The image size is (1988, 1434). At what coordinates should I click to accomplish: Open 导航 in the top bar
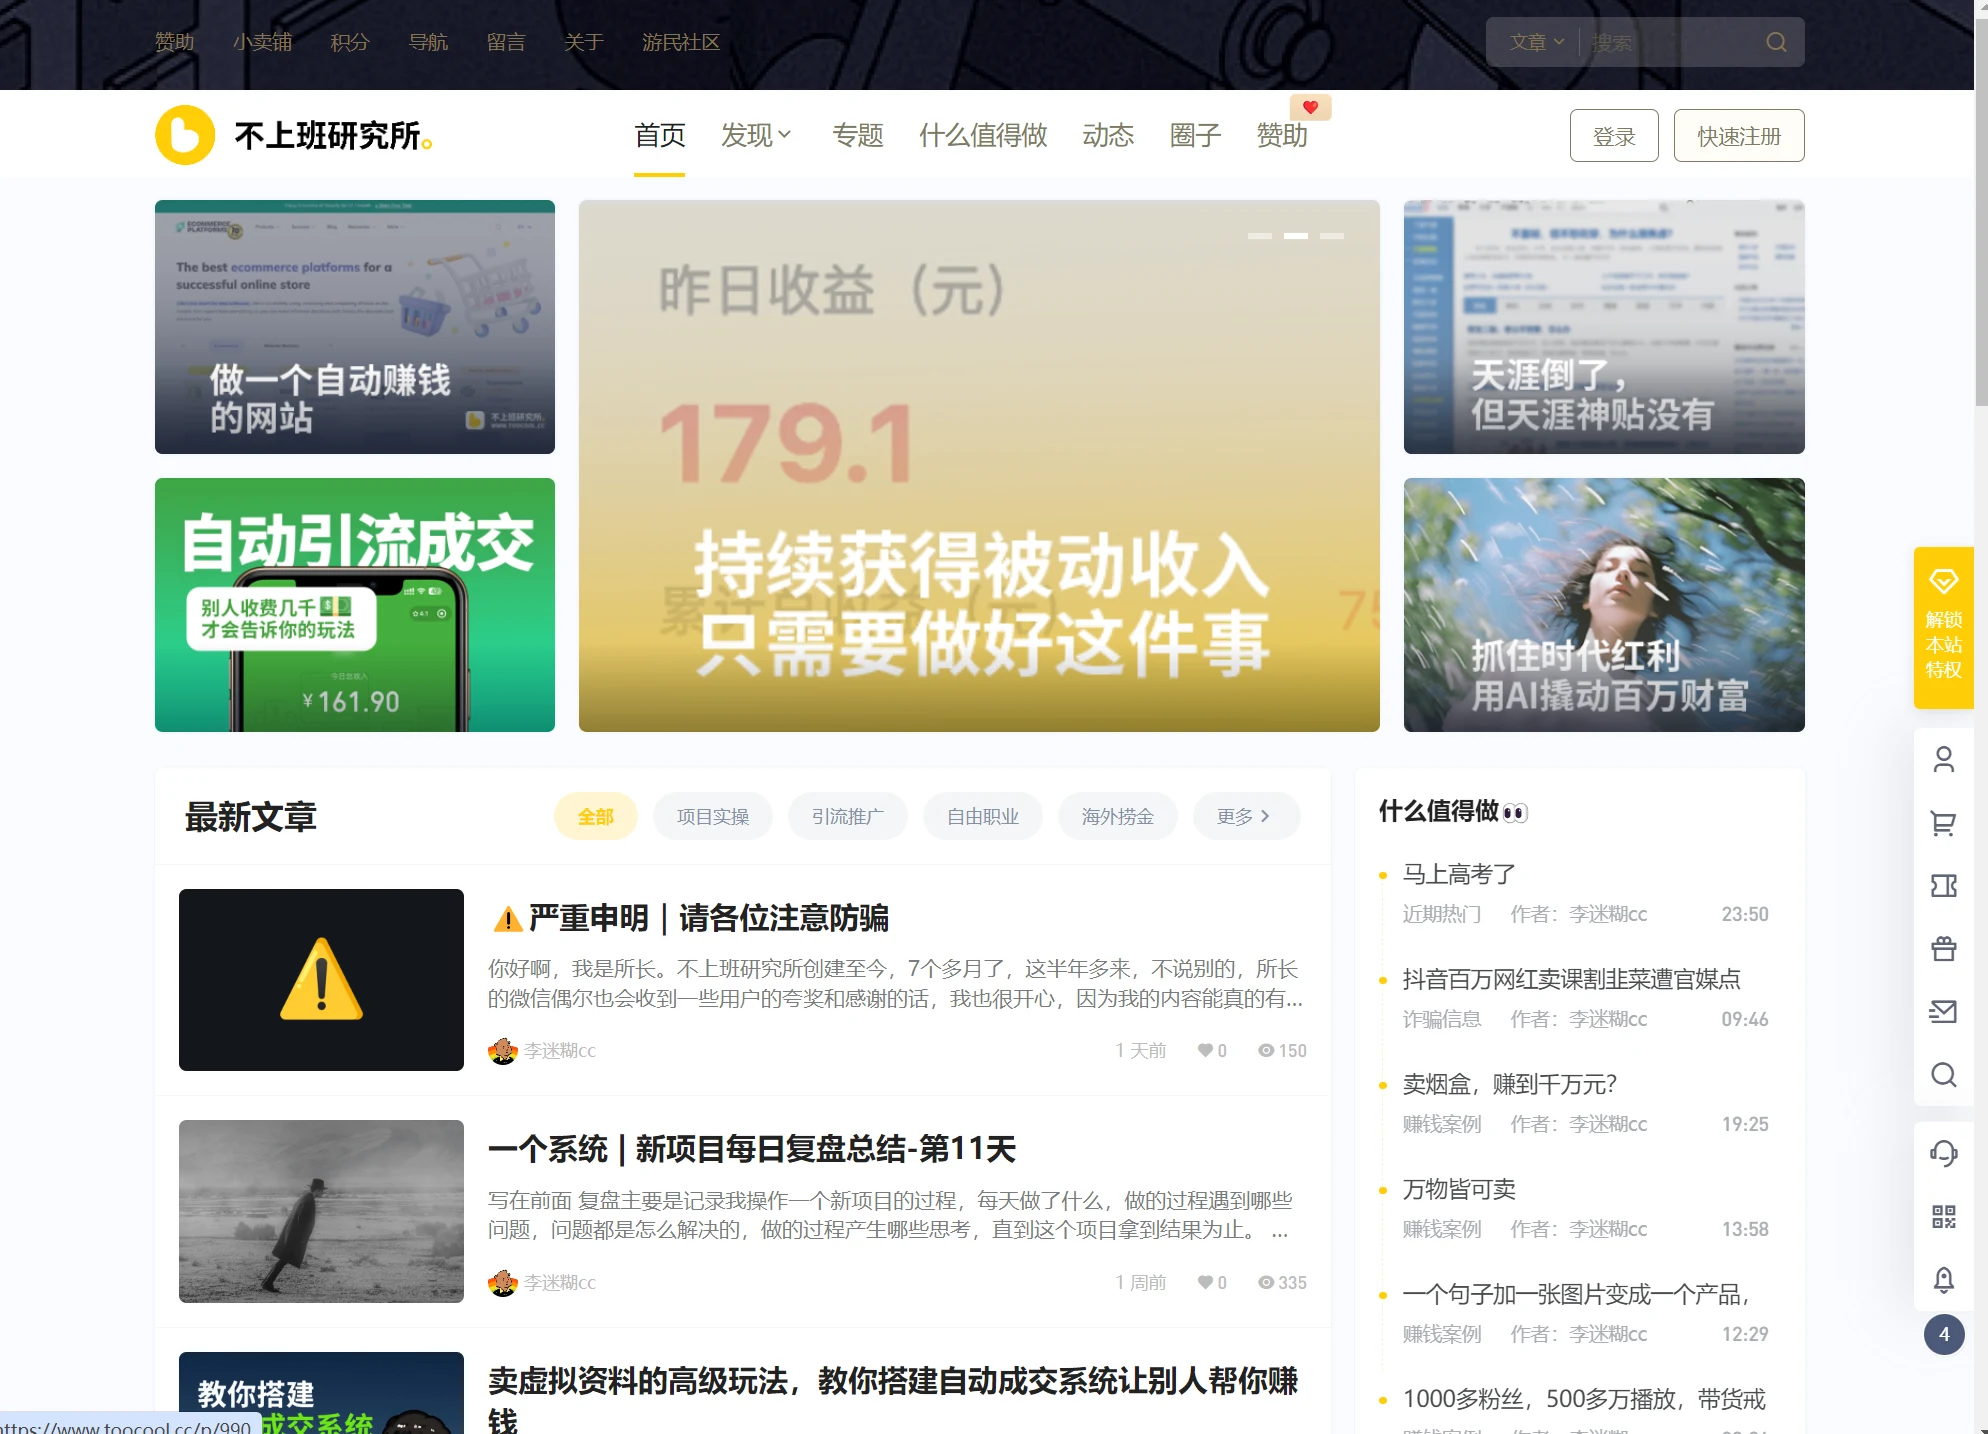428,42
